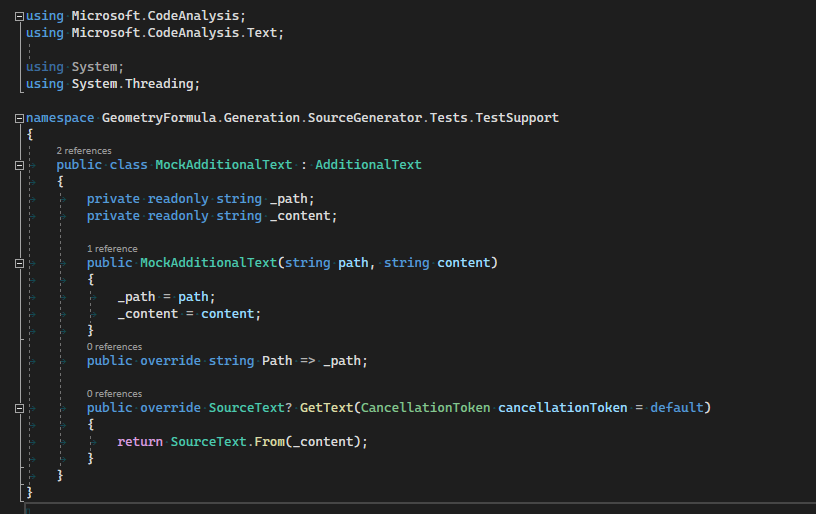Click the '_content = content;' assignment
This screenshot has height=514, width=816.
click(x=189, y=314)
